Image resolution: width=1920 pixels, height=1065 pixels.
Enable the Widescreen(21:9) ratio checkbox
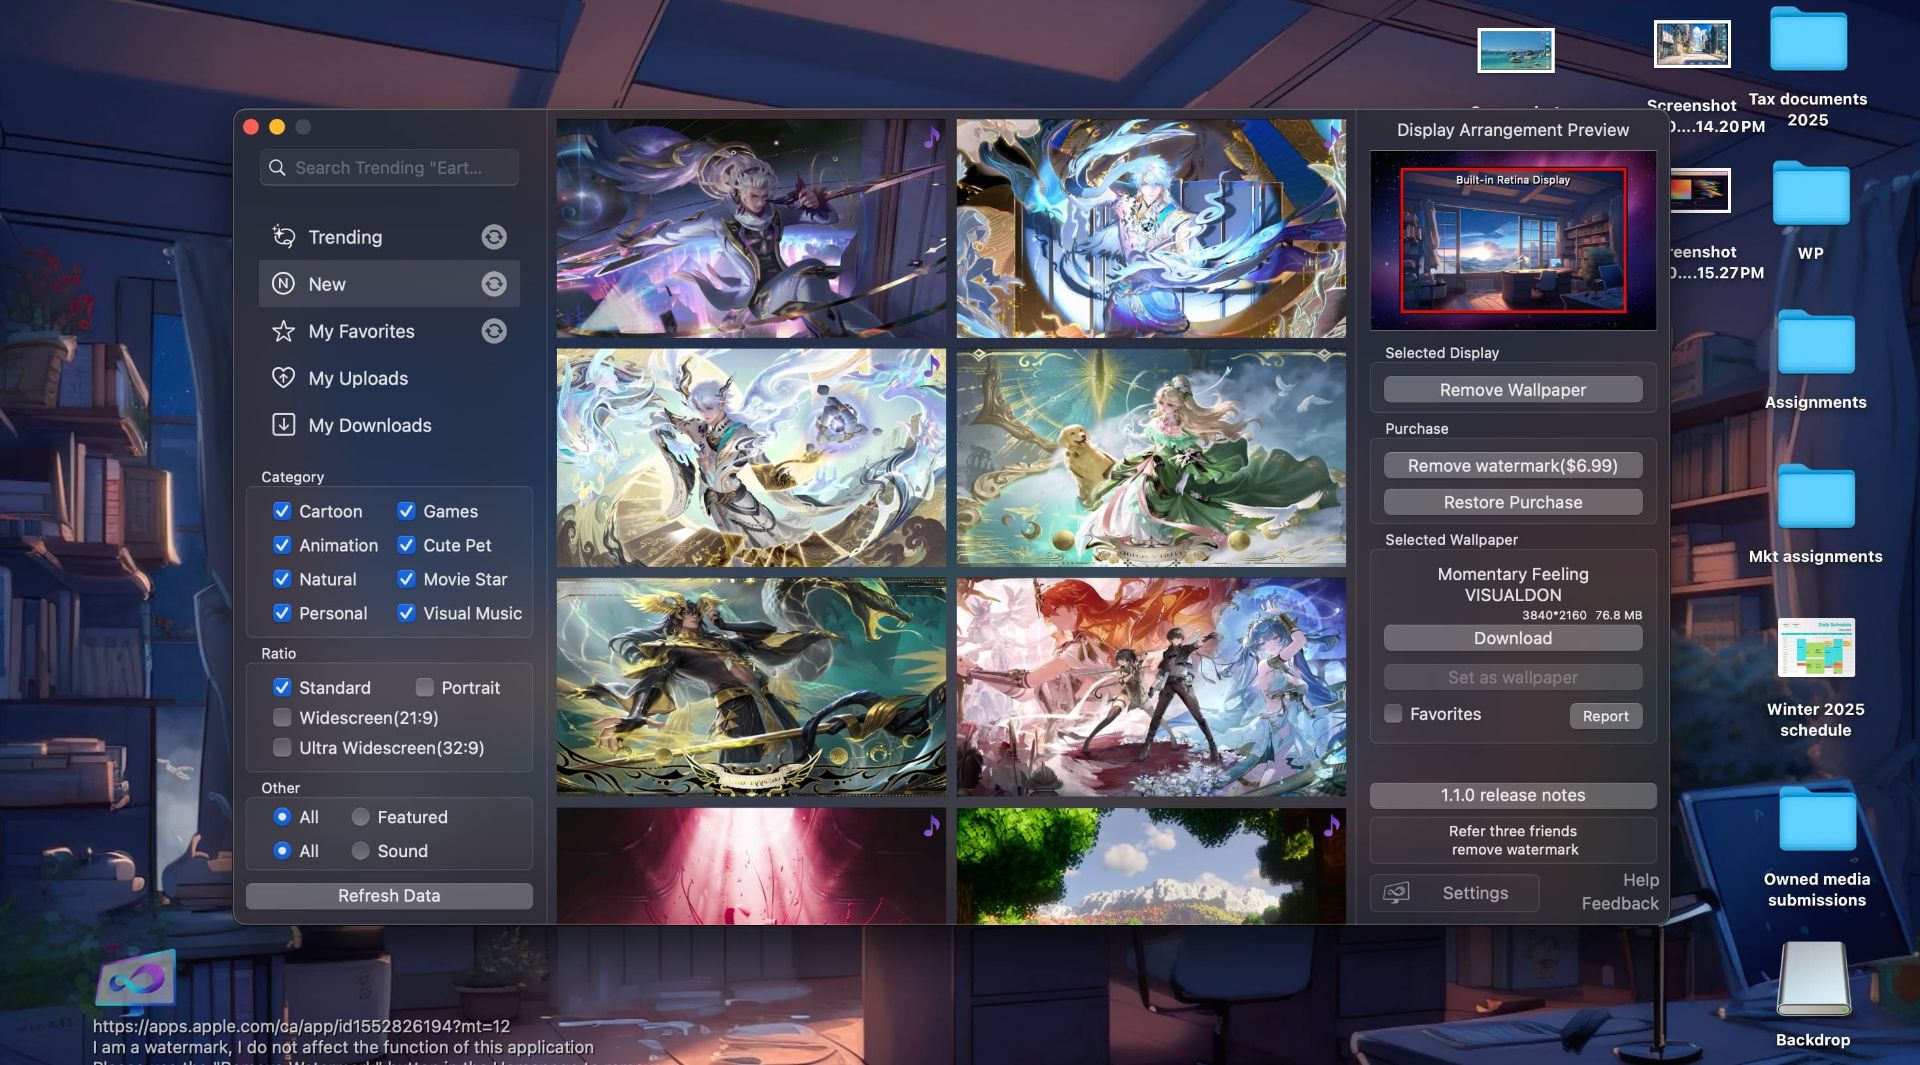tap(282, 718)
